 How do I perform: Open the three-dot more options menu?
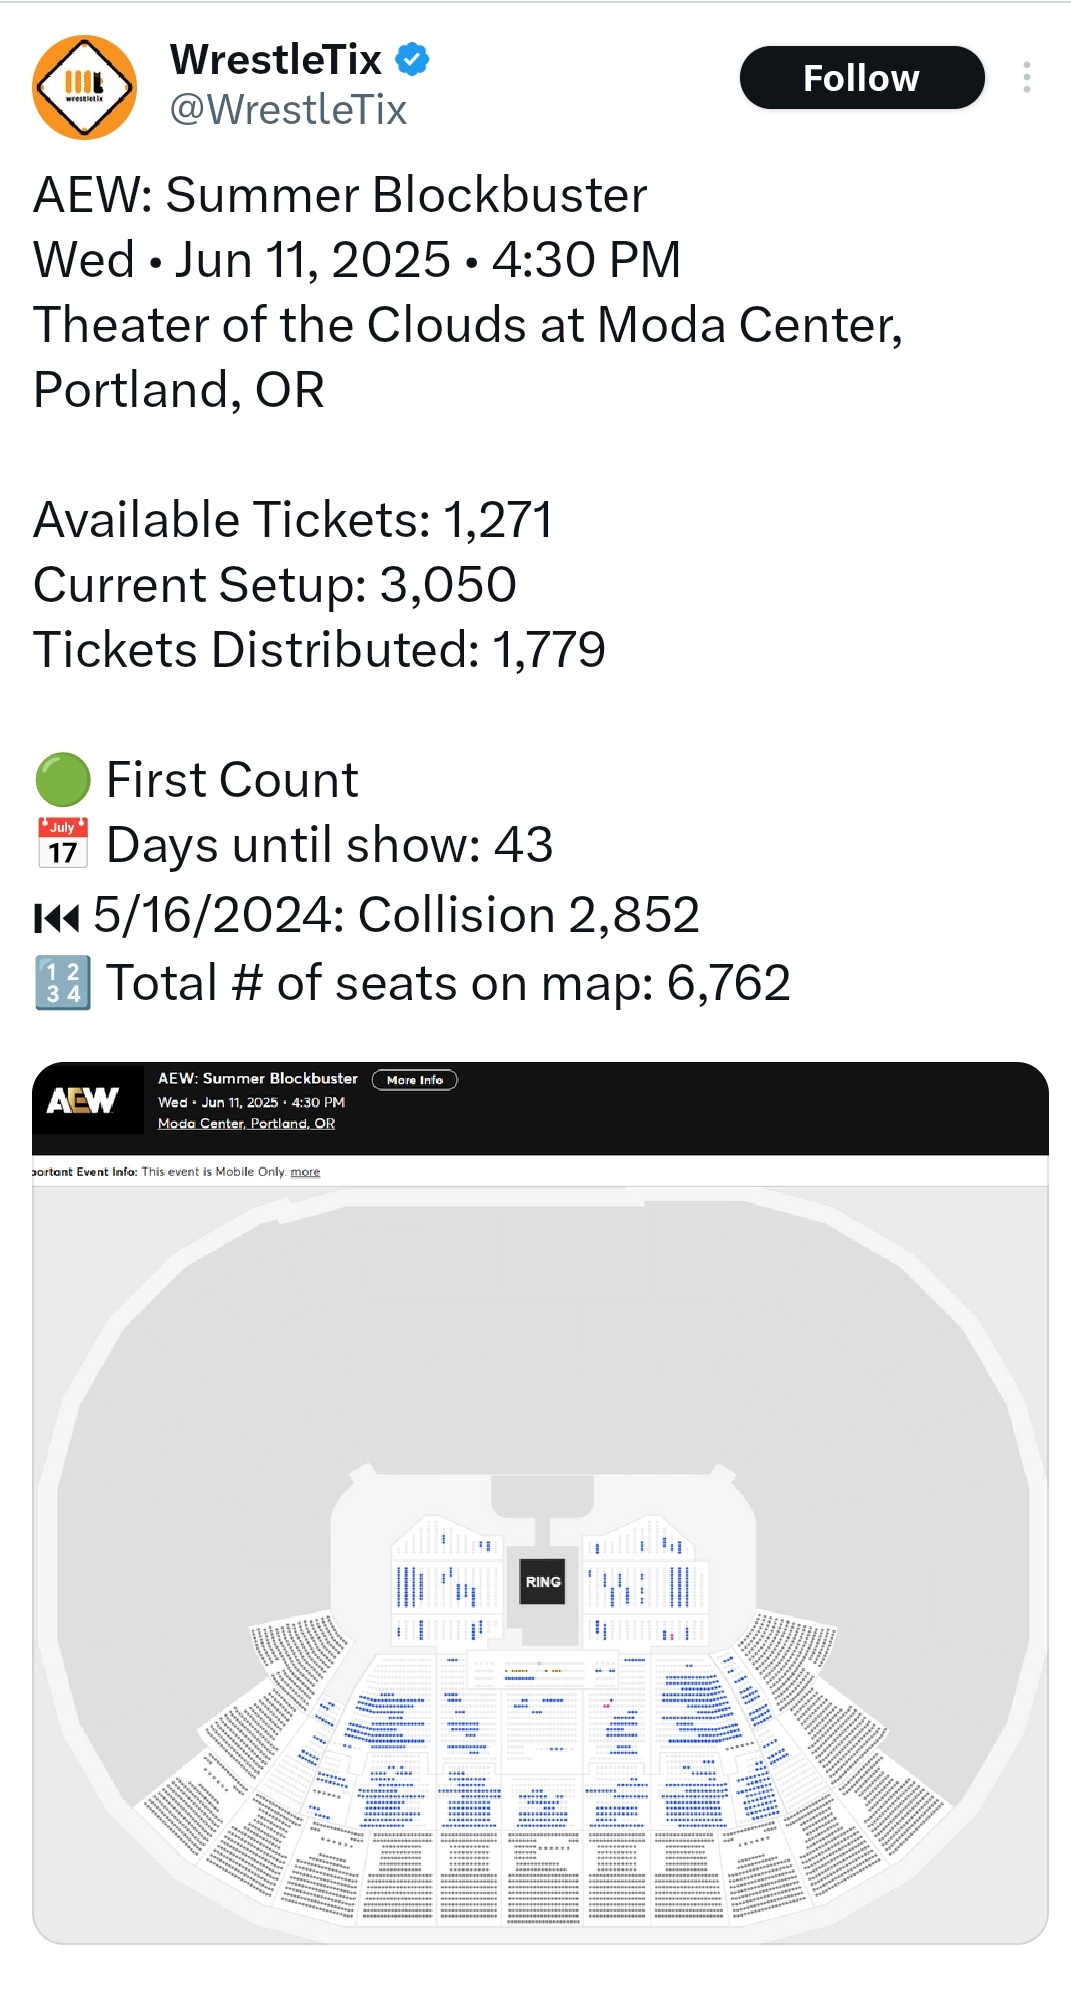(x=1026, y=77)
